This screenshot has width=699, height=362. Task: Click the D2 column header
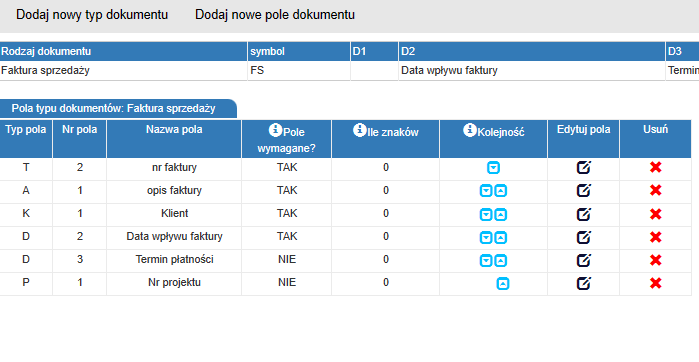[532, 51]
